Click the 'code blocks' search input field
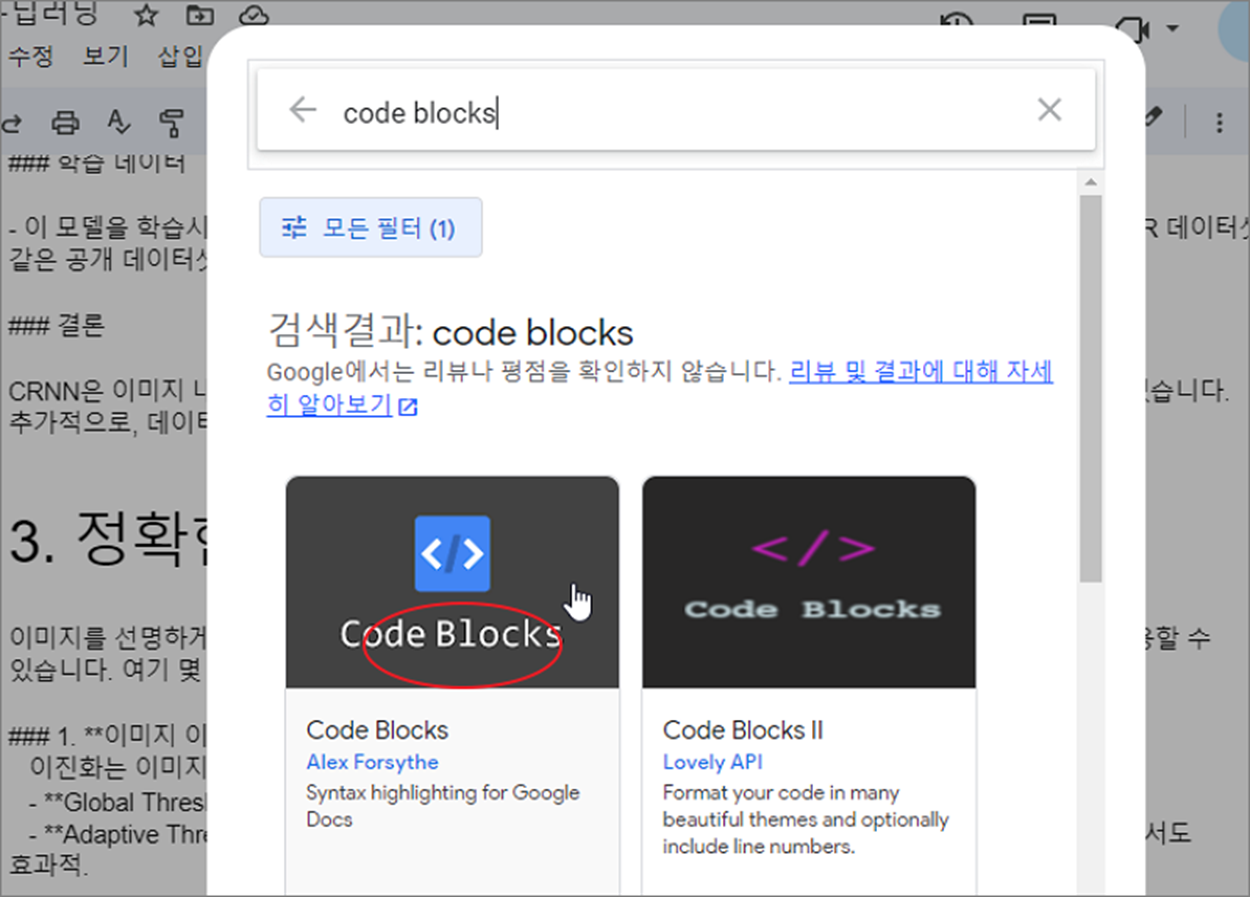 [675, 112]
